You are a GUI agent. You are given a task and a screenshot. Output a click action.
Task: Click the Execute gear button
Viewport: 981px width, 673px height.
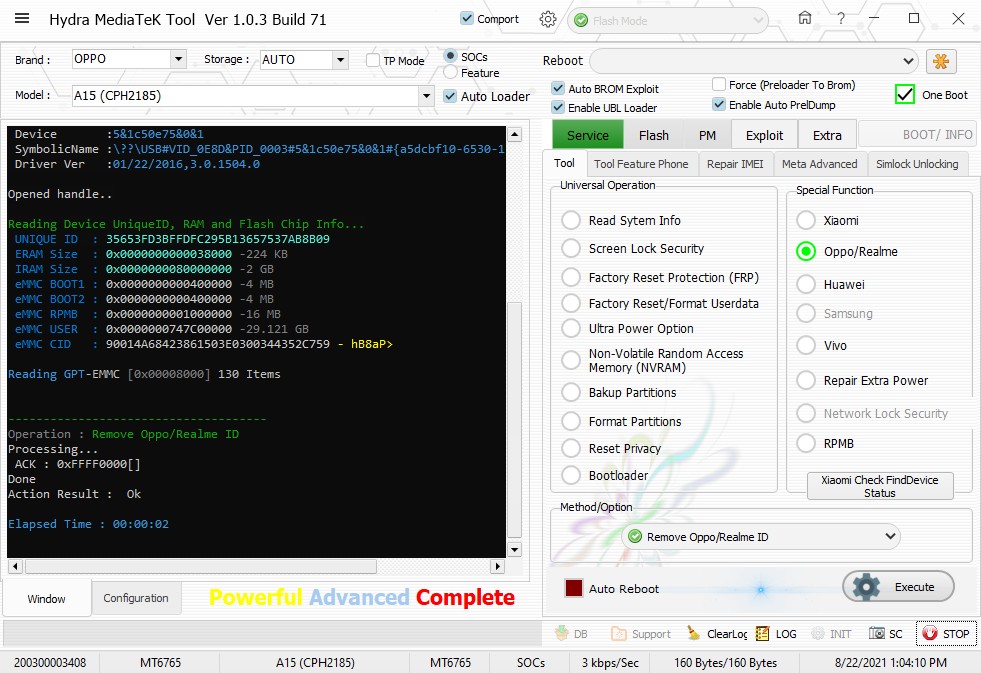pyautogui.click(x=898, y=587)
